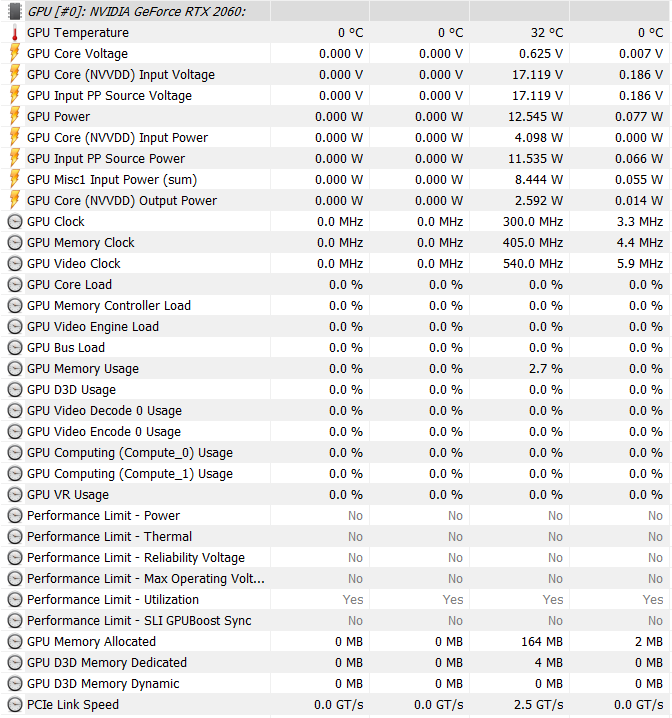
Task: Click the 4.098 W NVVDD input power value
Action: tap(539, 138)
